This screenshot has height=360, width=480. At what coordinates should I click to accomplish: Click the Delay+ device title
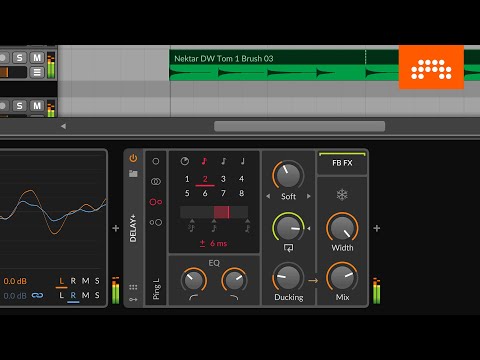[x=133, y=228]
